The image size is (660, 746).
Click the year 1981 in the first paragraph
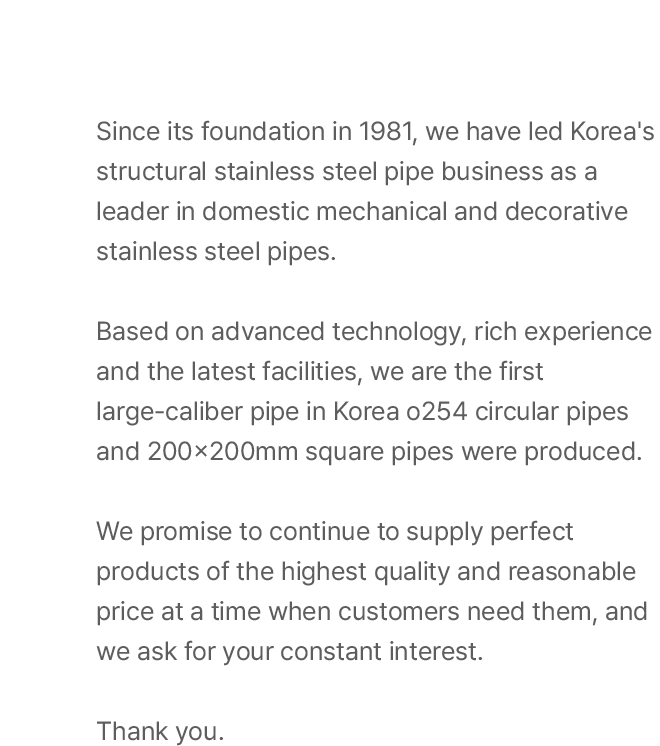click(x=387, y=131)
